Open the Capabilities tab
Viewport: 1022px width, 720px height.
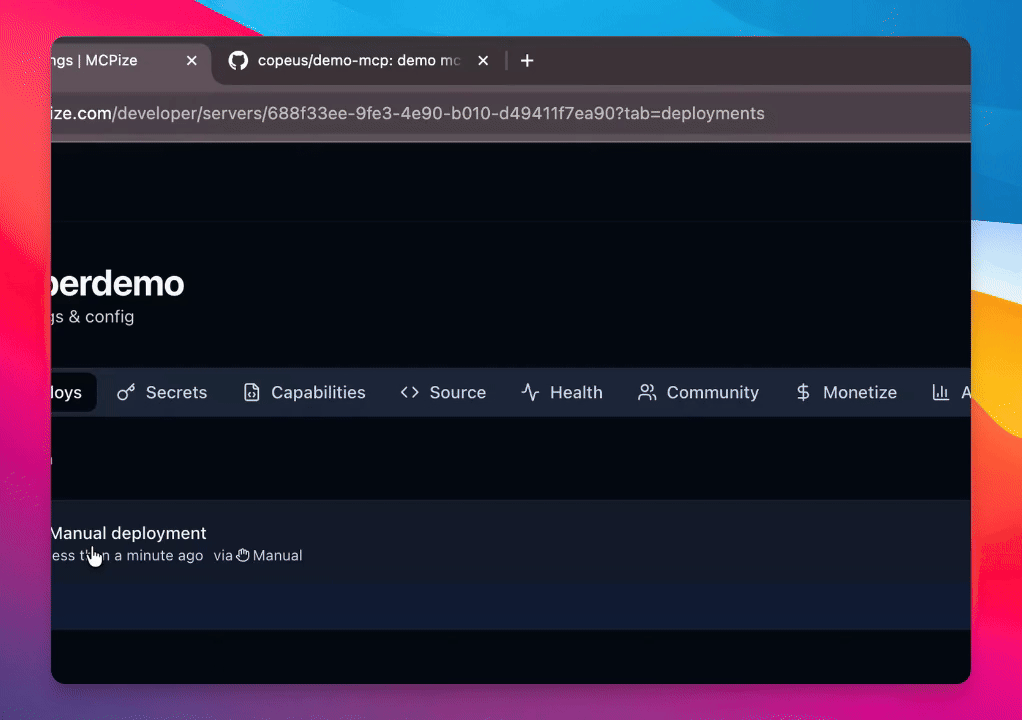tap(304, 392)
